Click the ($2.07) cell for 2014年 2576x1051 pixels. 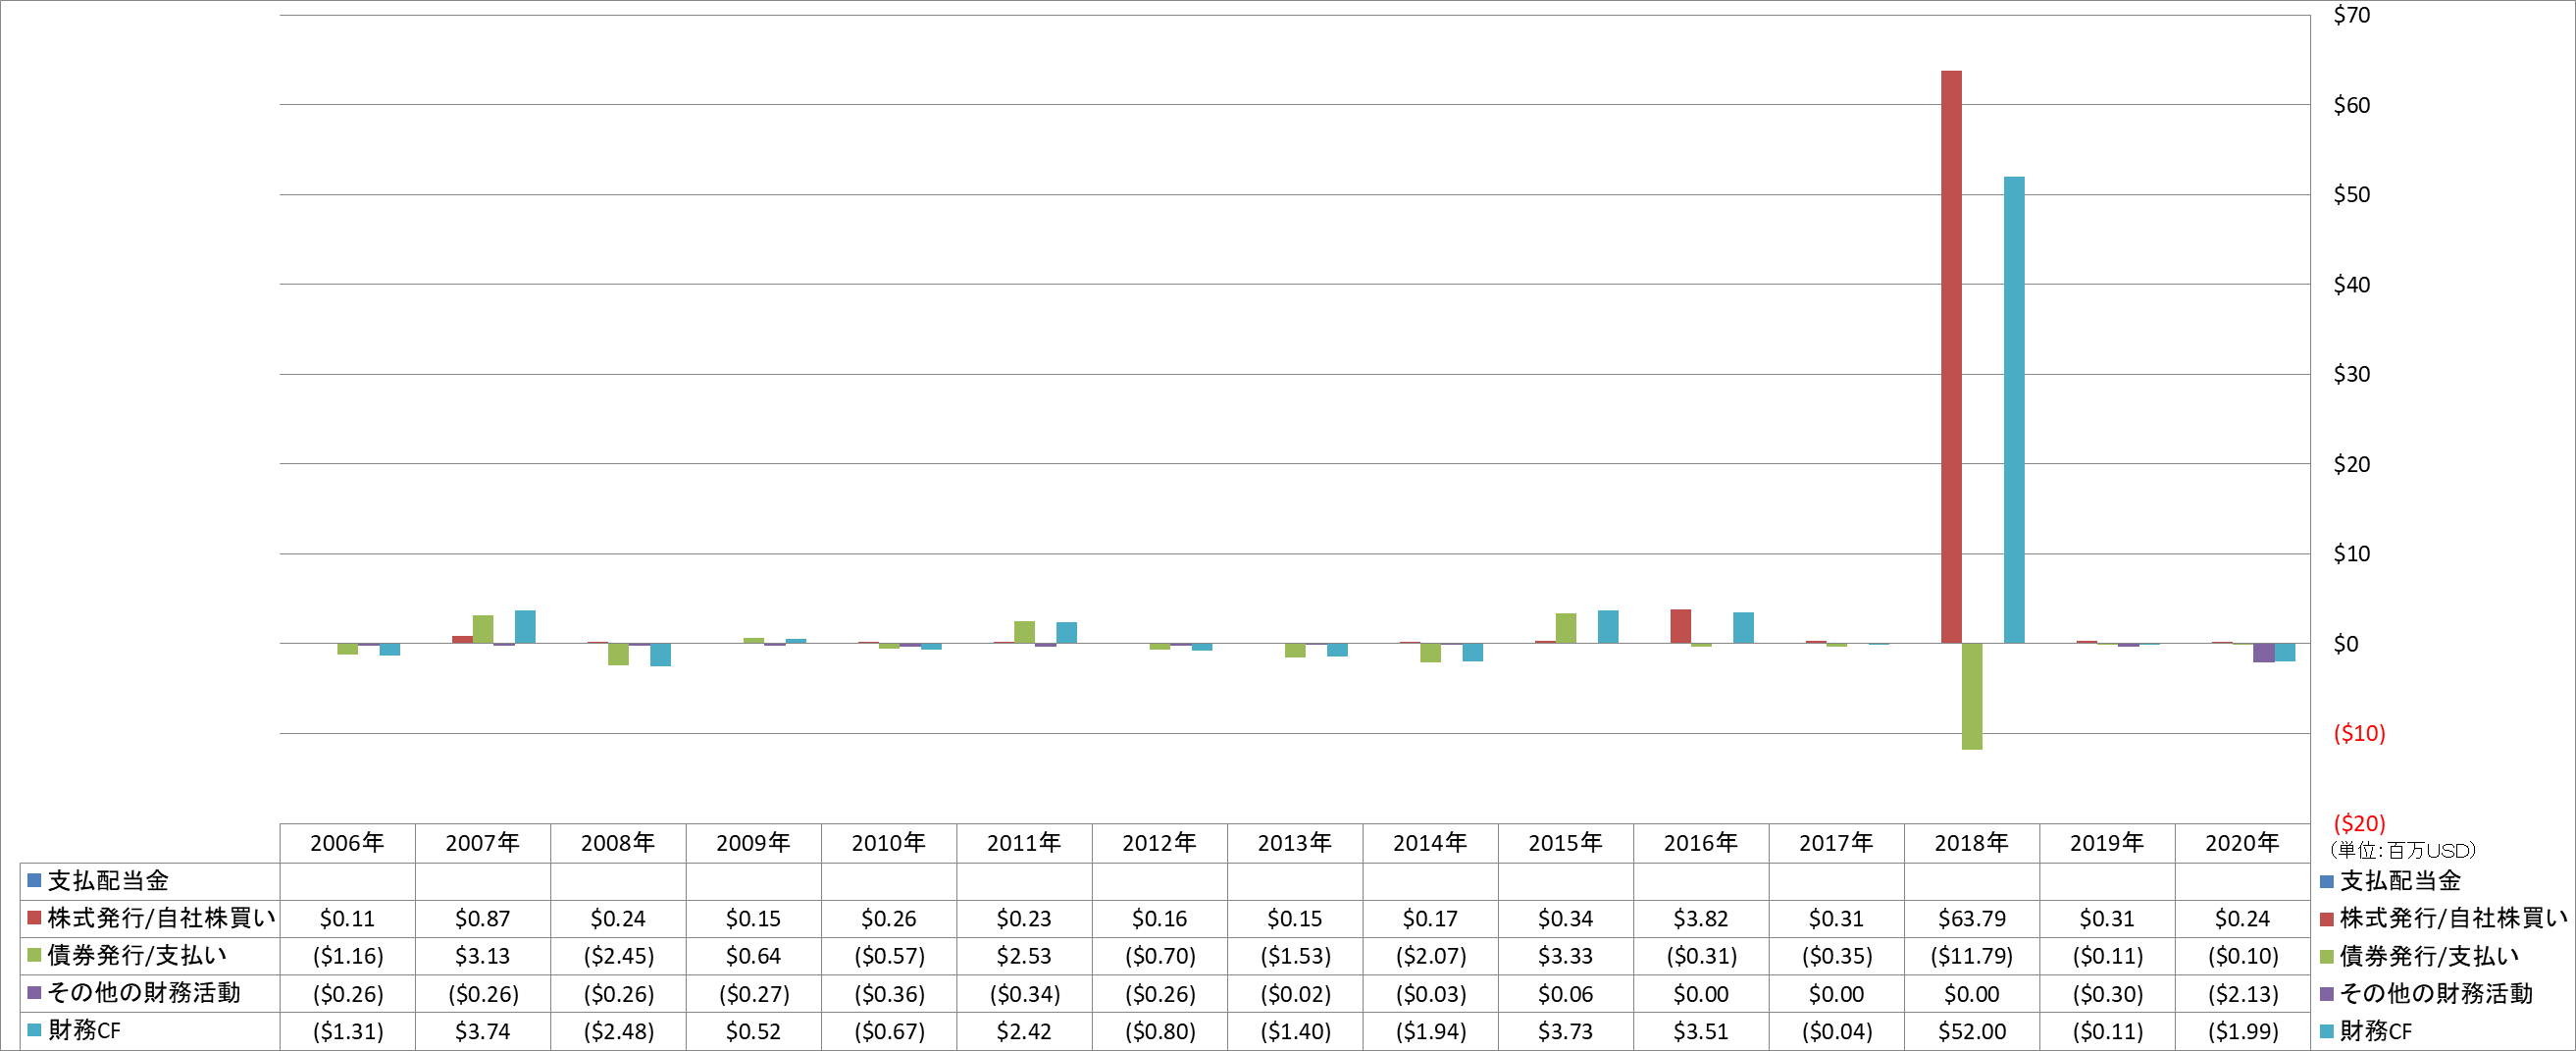click(1430, 956)
